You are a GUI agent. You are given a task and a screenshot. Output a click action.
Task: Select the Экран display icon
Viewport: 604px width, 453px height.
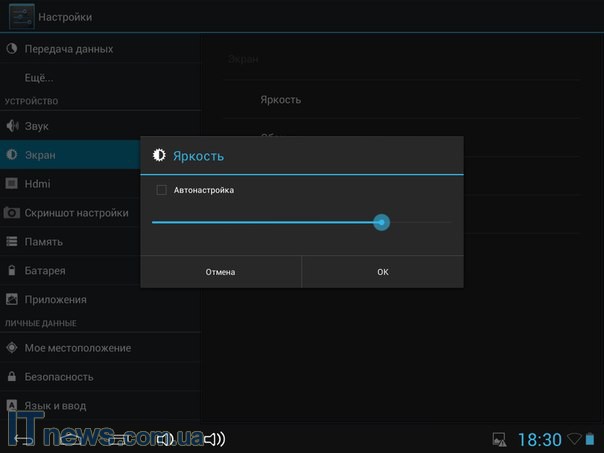pyautogui.click(x=12, y=155)
